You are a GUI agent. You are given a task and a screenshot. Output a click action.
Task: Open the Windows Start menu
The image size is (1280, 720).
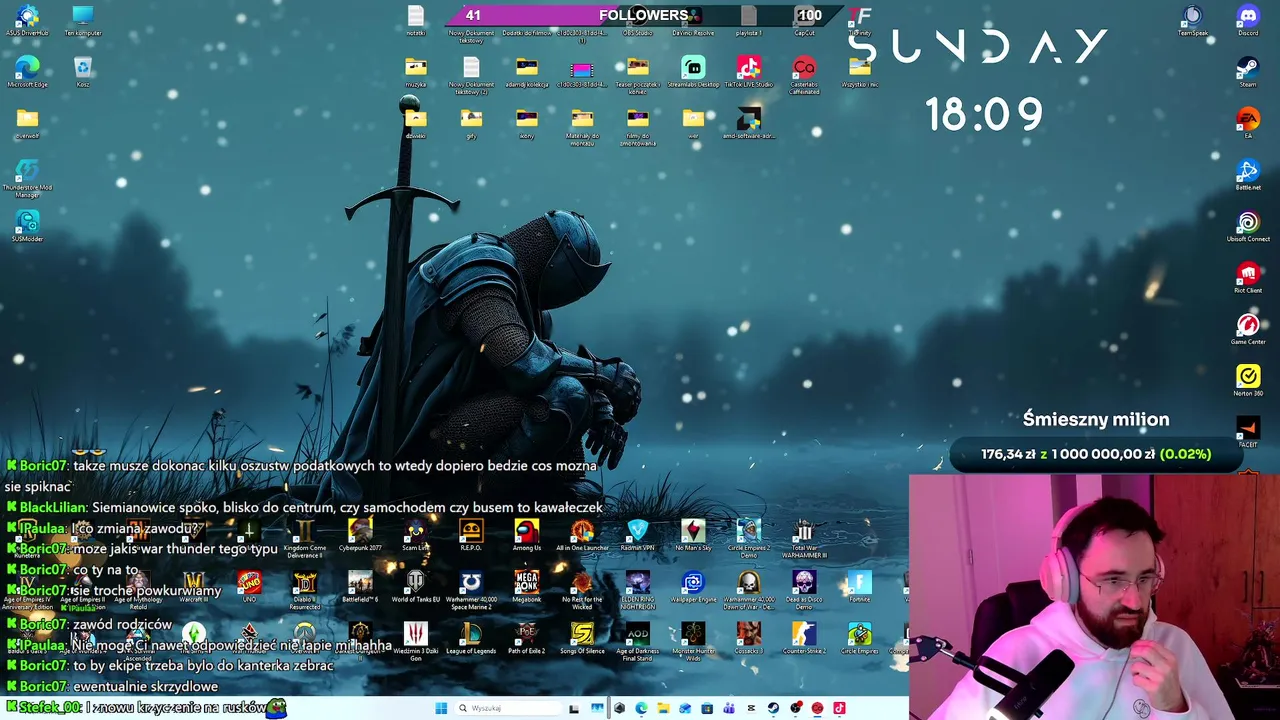coord(441,708)
